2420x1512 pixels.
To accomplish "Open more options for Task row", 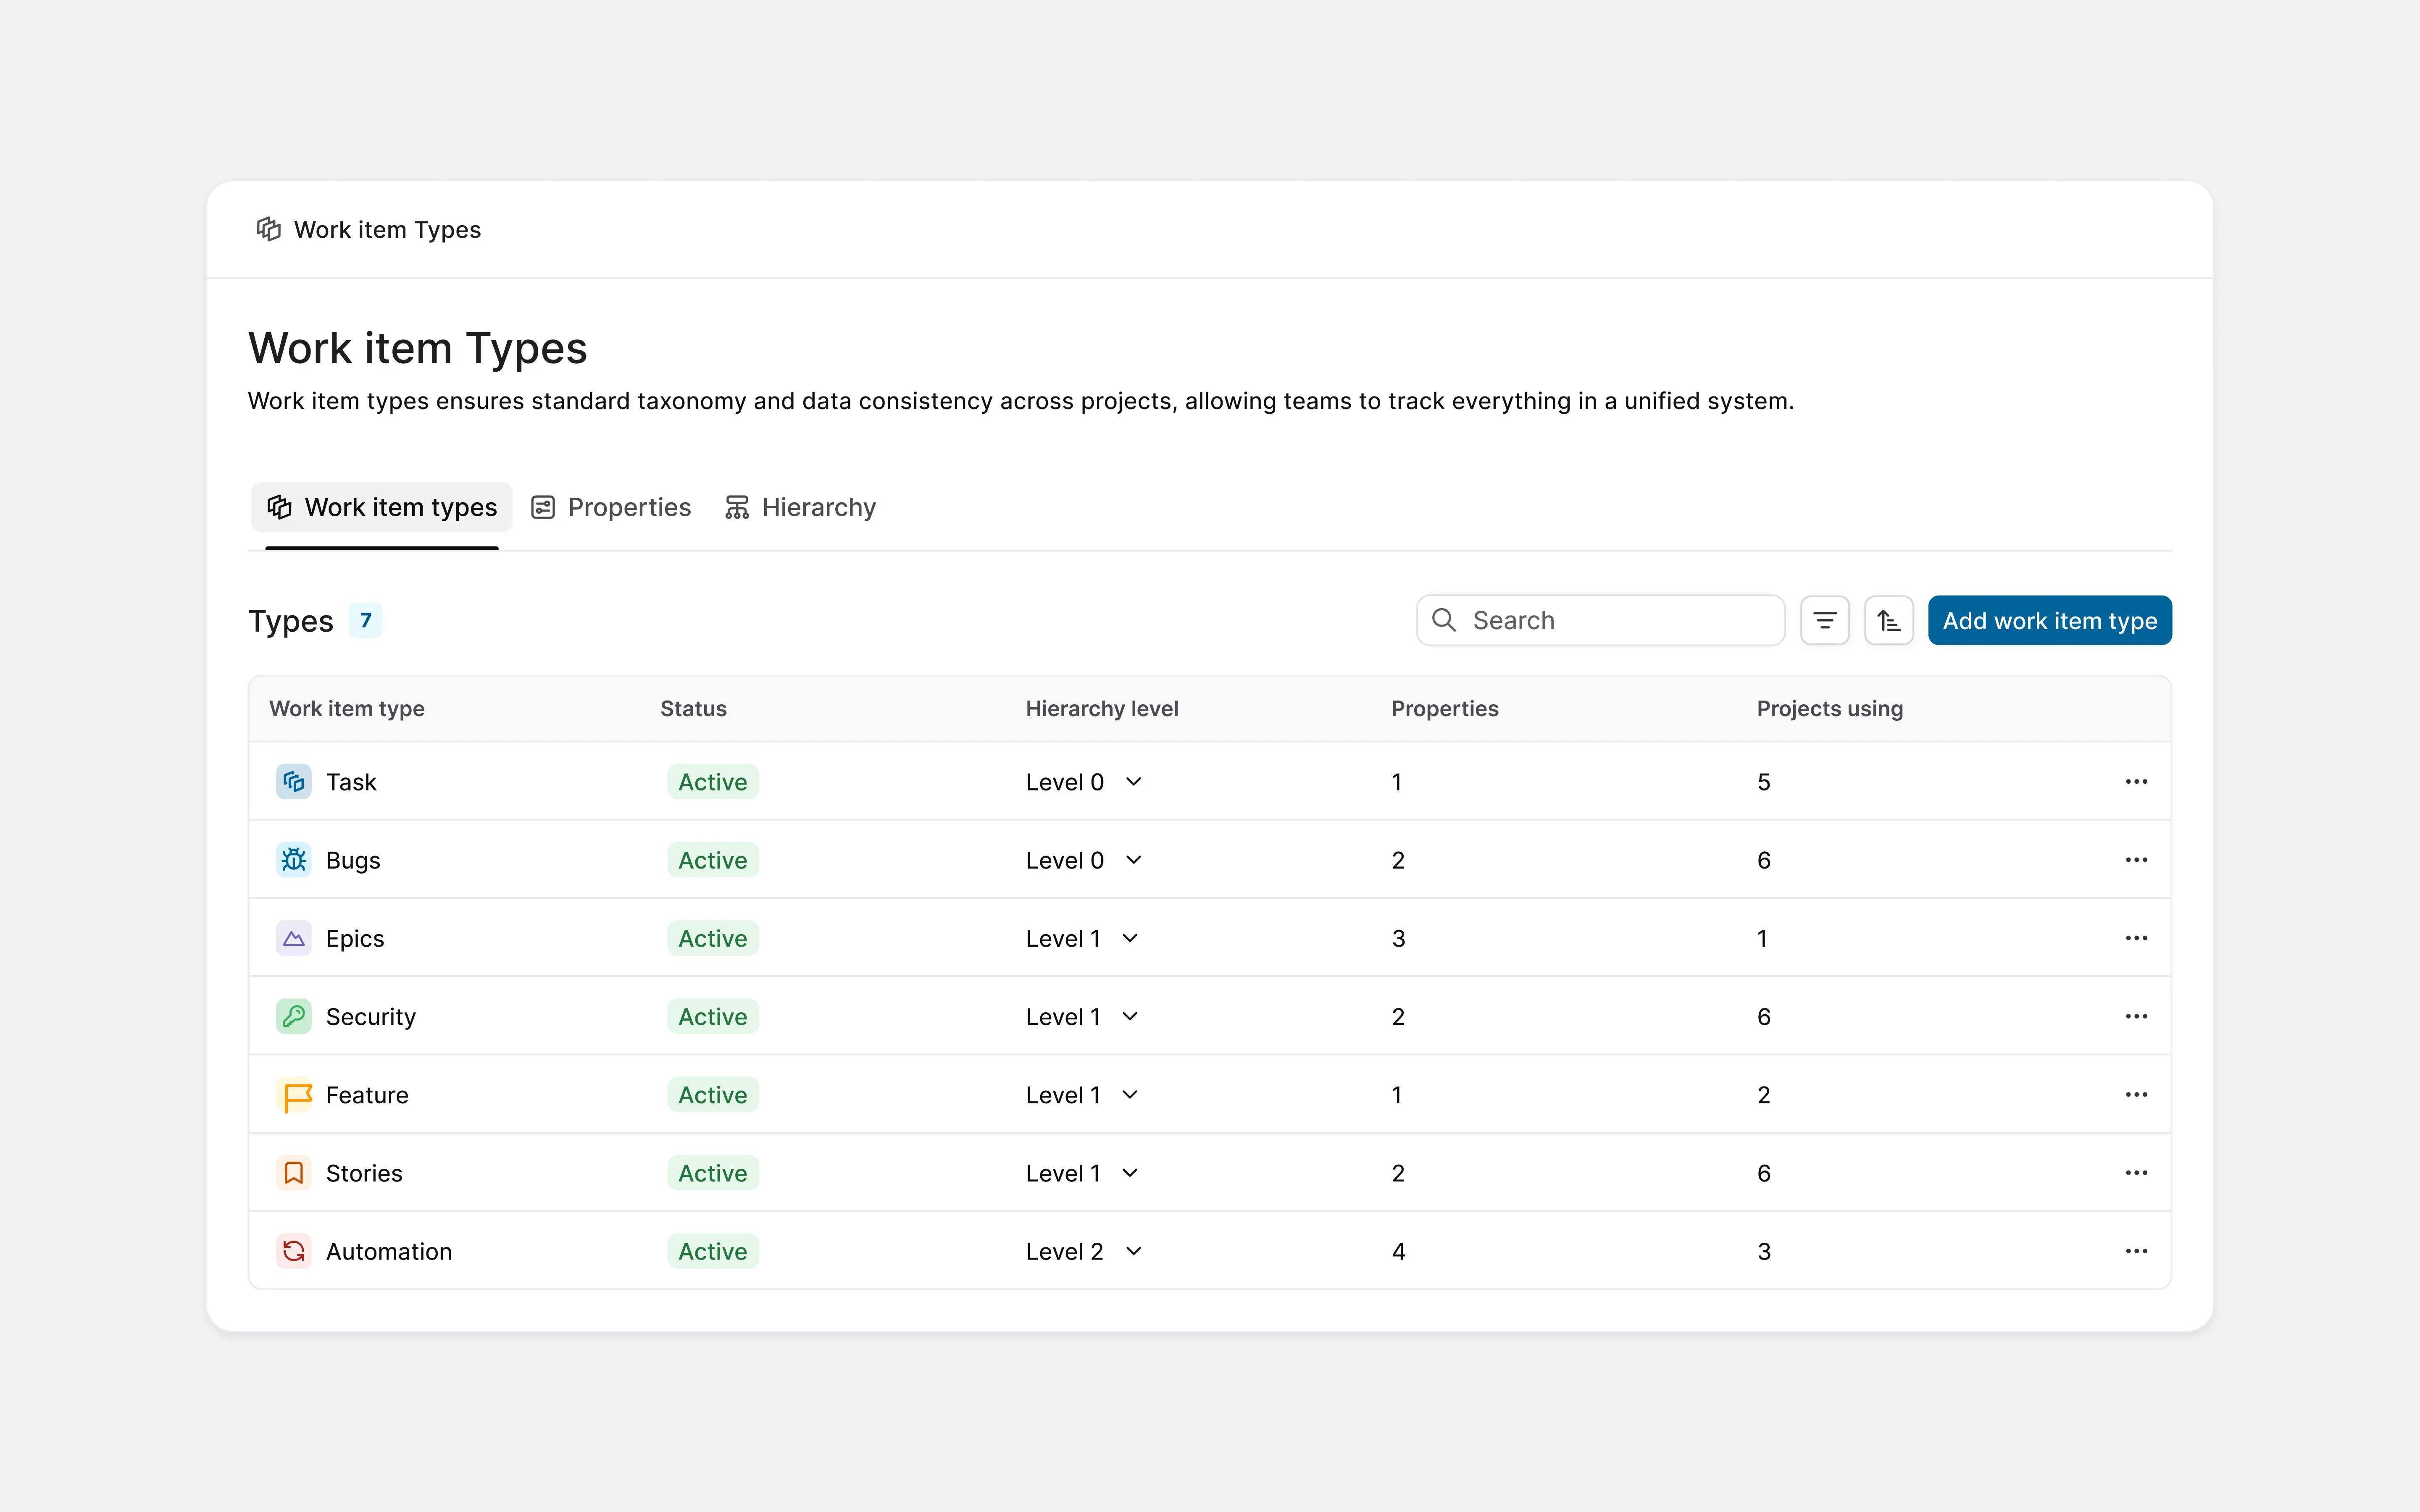I will 2136,782.
